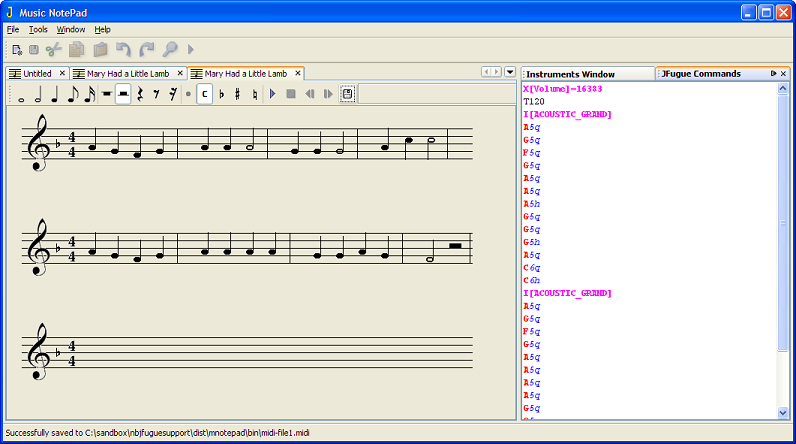Click the empty field in note toolbar
The width and height of the screenshot is (796, 444).
437,94
